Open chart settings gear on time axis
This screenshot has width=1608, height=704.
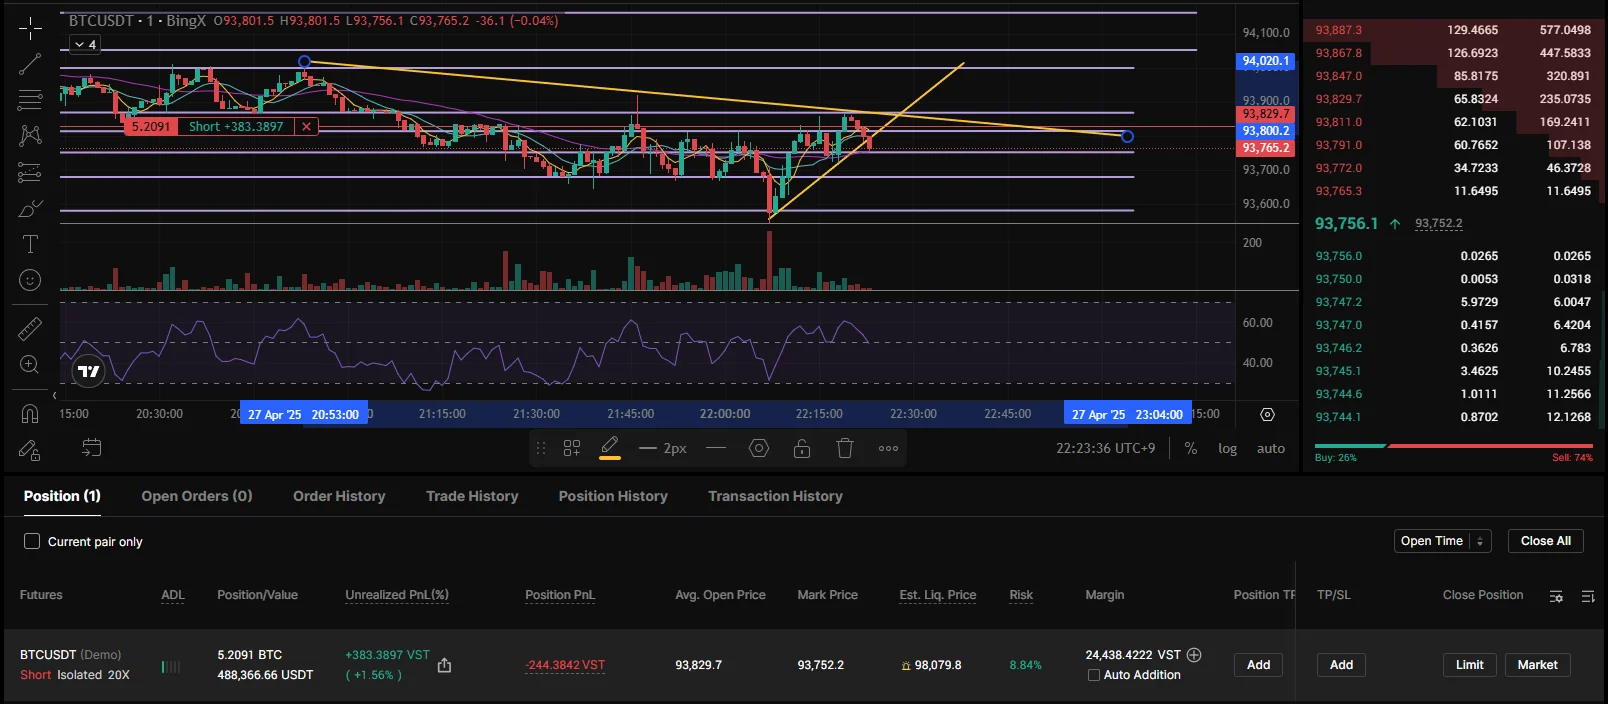[1267, 414]
